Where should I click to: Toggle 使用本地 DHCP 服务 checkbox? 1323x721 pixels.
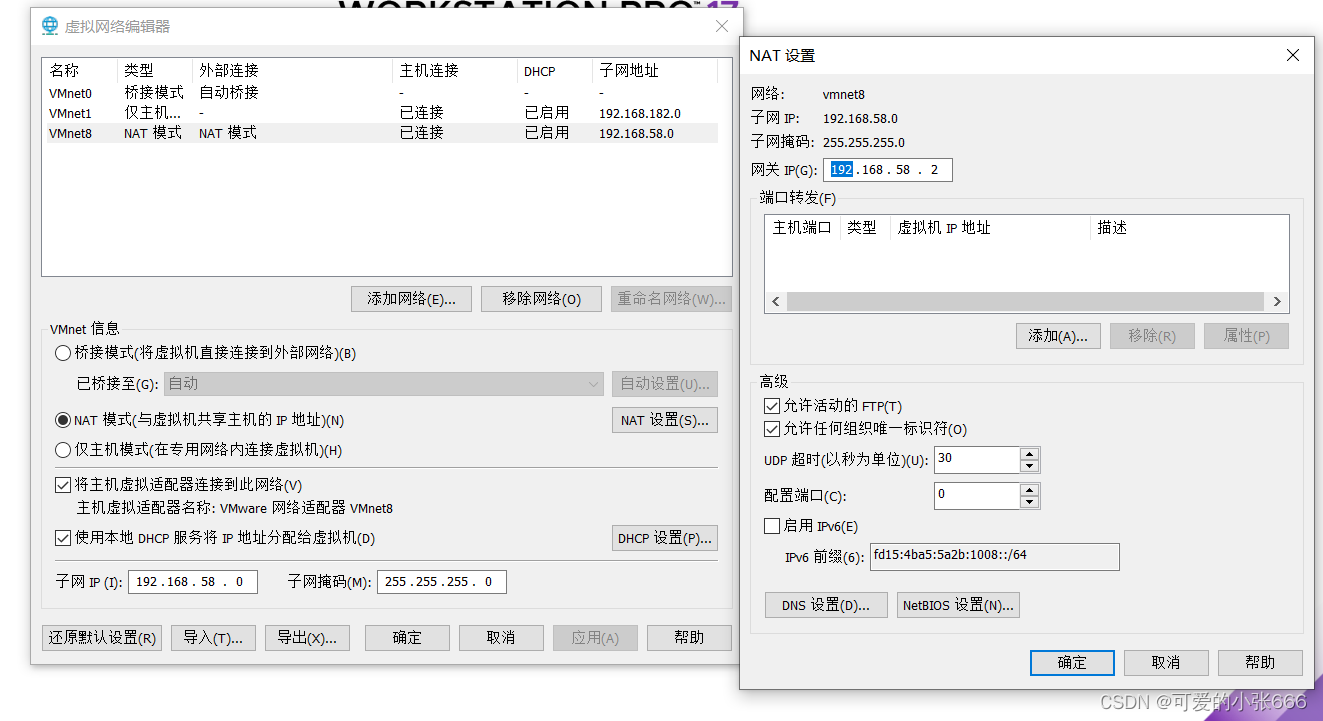[63, 538]
